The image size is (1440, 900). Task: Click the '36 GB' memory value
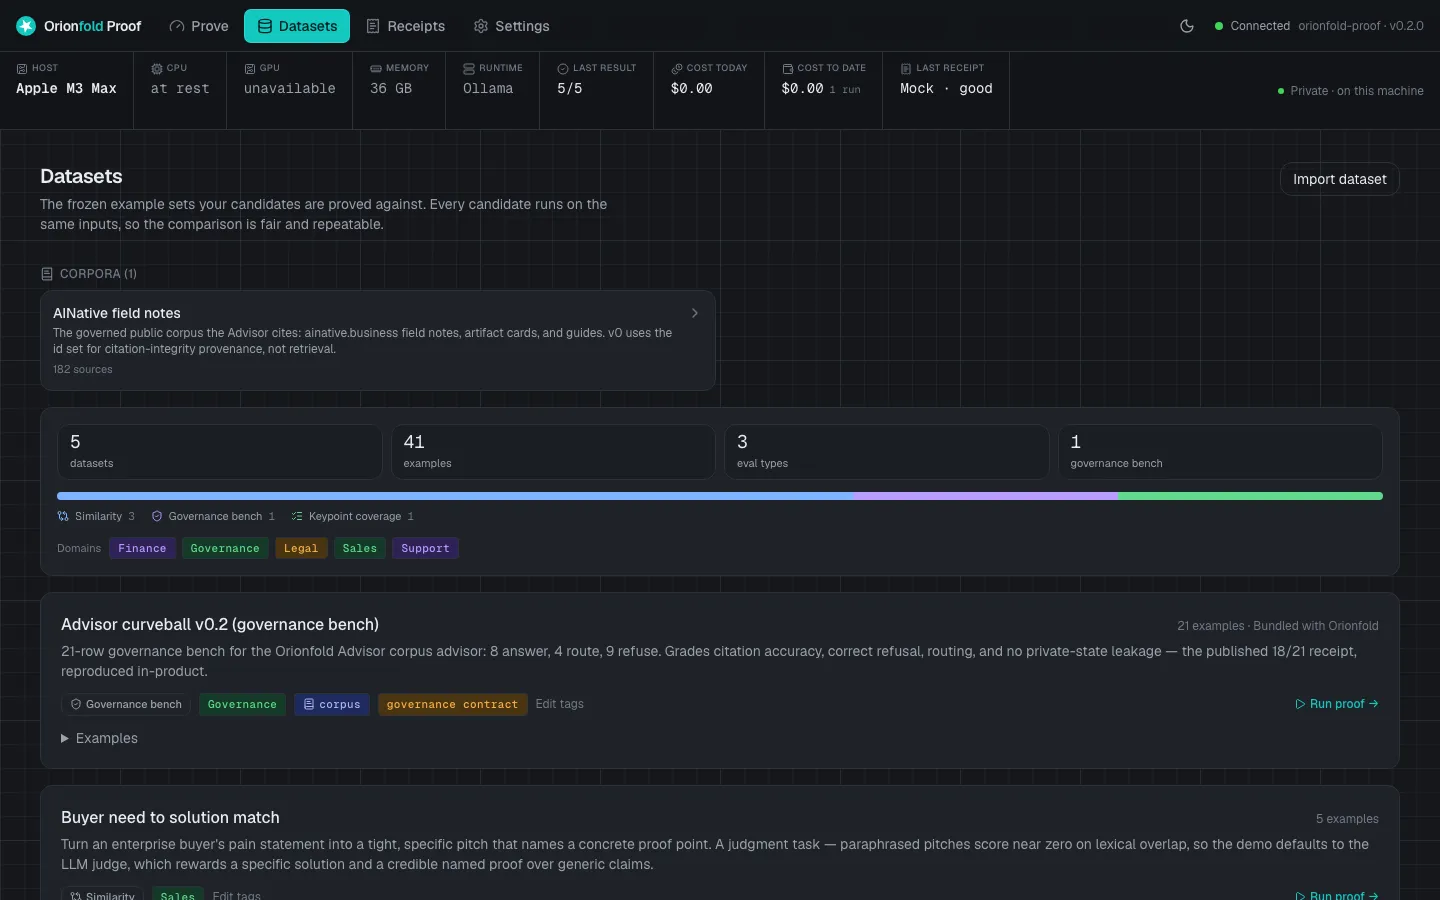[391, 89]
